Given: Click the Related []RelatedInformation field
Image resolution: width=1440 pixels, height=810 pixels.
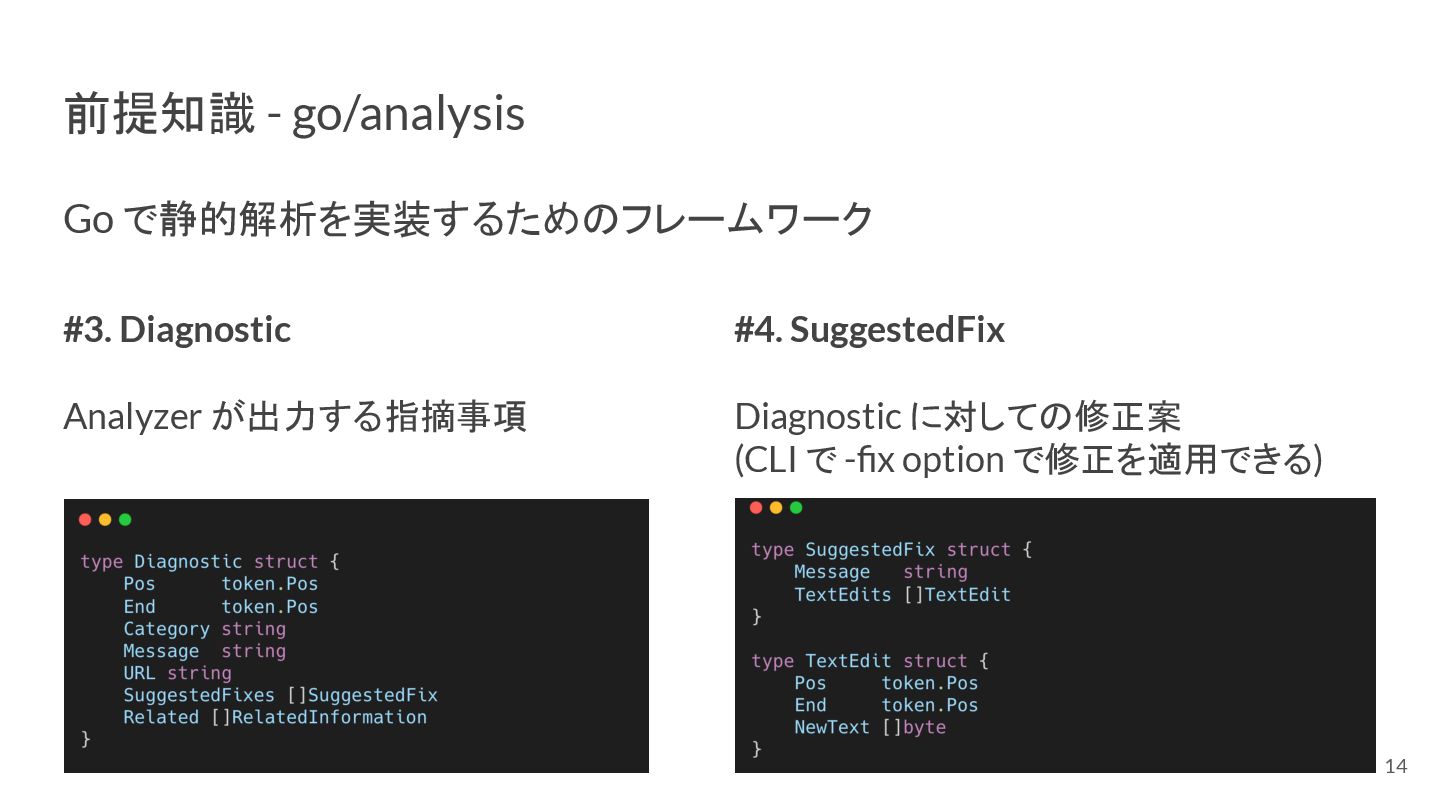Looking at the screenshot, I should pyautogui.click(x=275, y=717).
